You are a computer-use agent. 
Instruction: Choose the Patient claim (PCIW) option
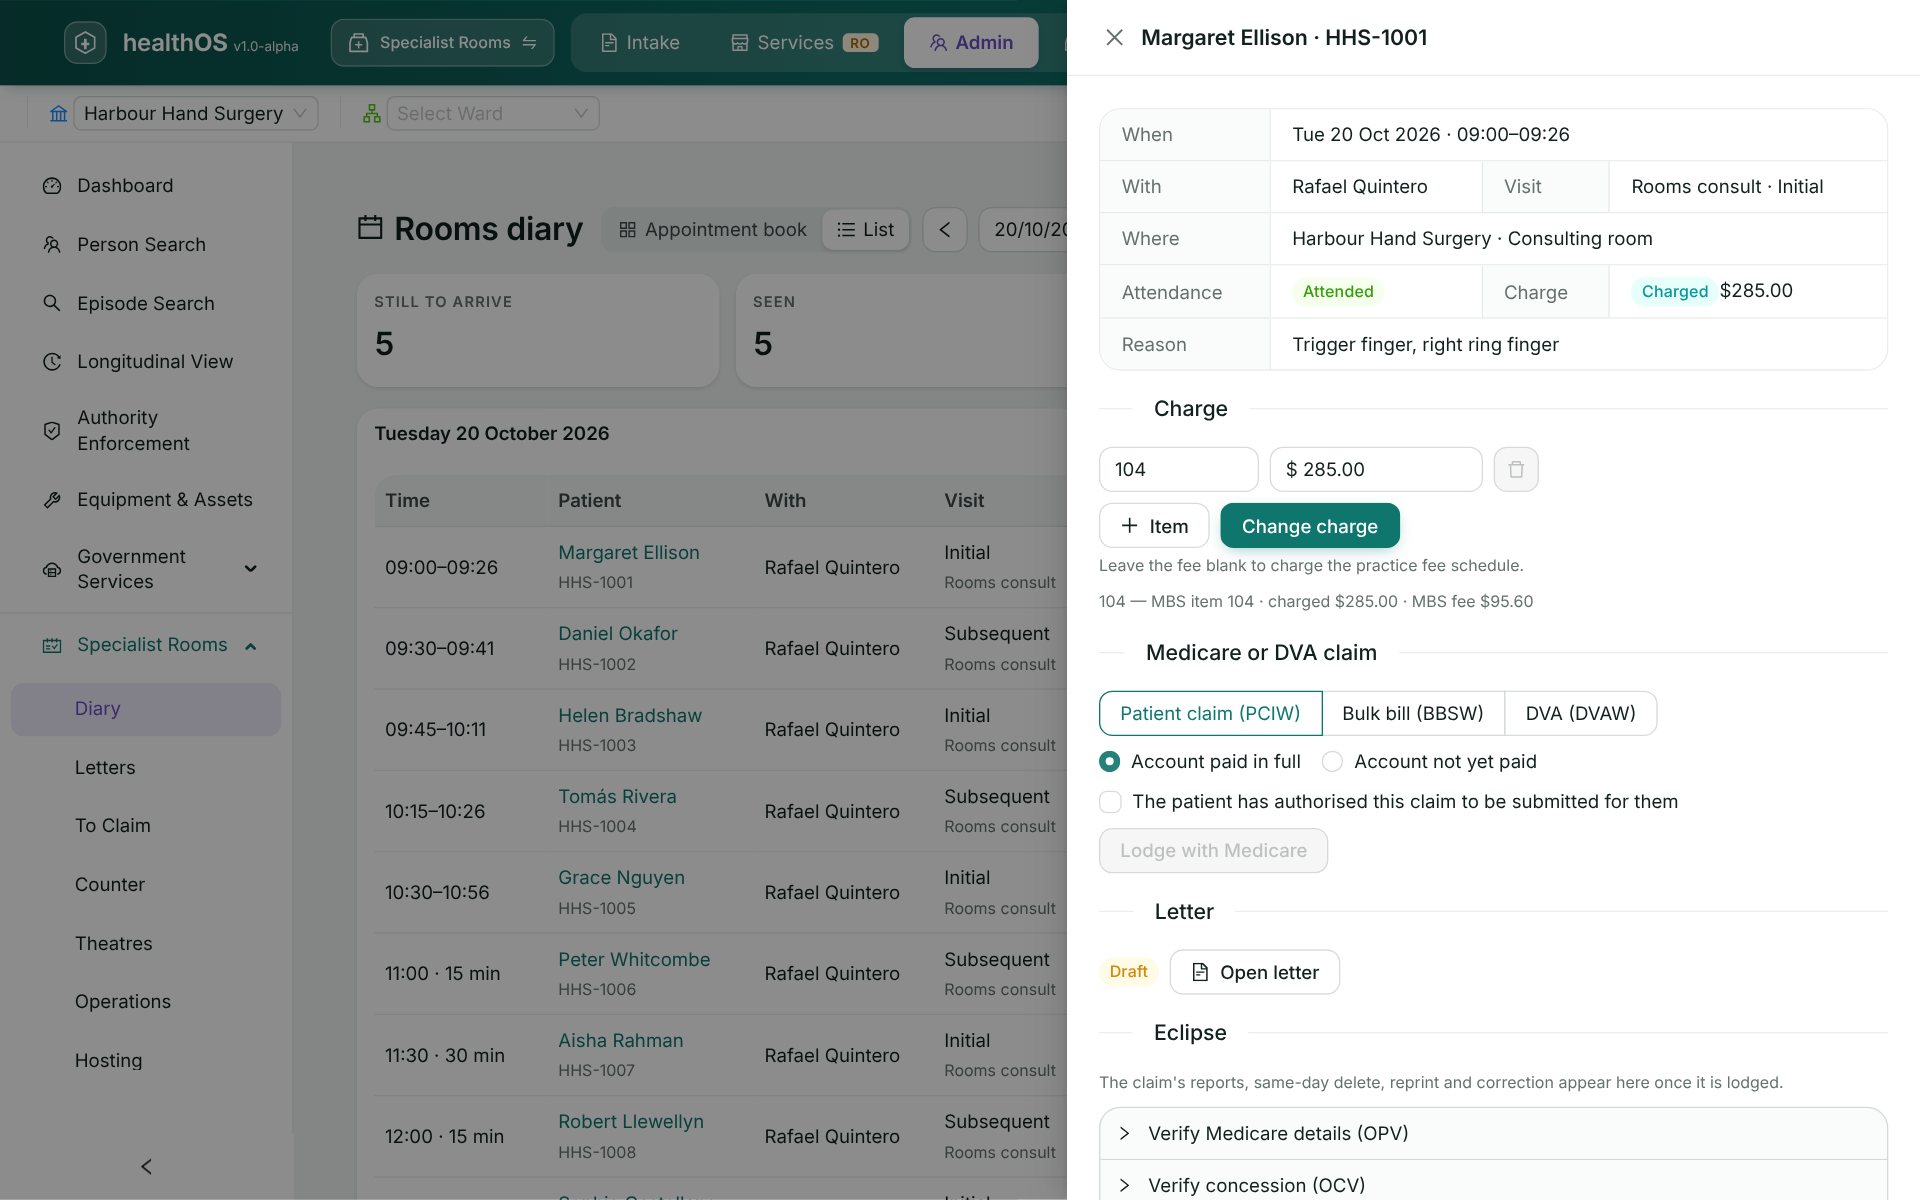(1210, 713)
